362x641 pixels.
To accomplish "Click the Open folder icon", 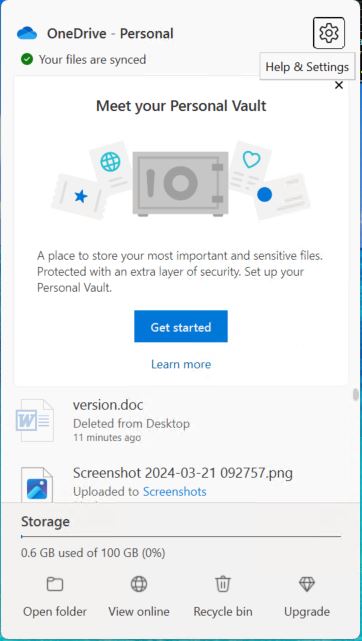I will pyautogui.click(x=55, y=584).
